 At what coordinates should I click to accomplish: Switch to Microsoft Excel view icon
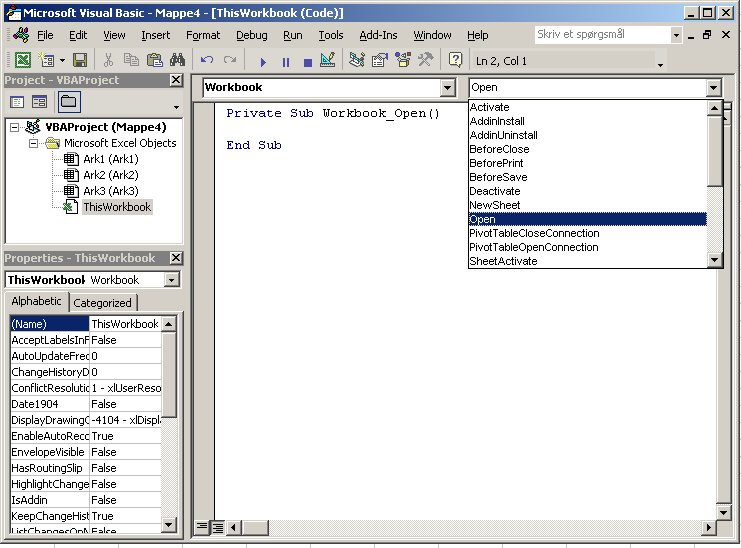coord(23,60)
